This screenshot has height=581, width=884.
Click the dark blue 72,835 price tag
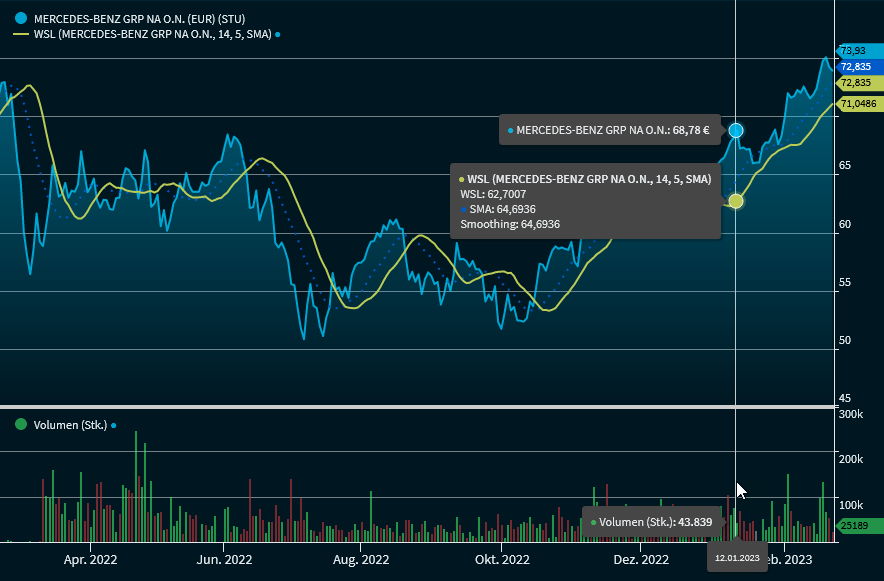click(x=855, y=67)
